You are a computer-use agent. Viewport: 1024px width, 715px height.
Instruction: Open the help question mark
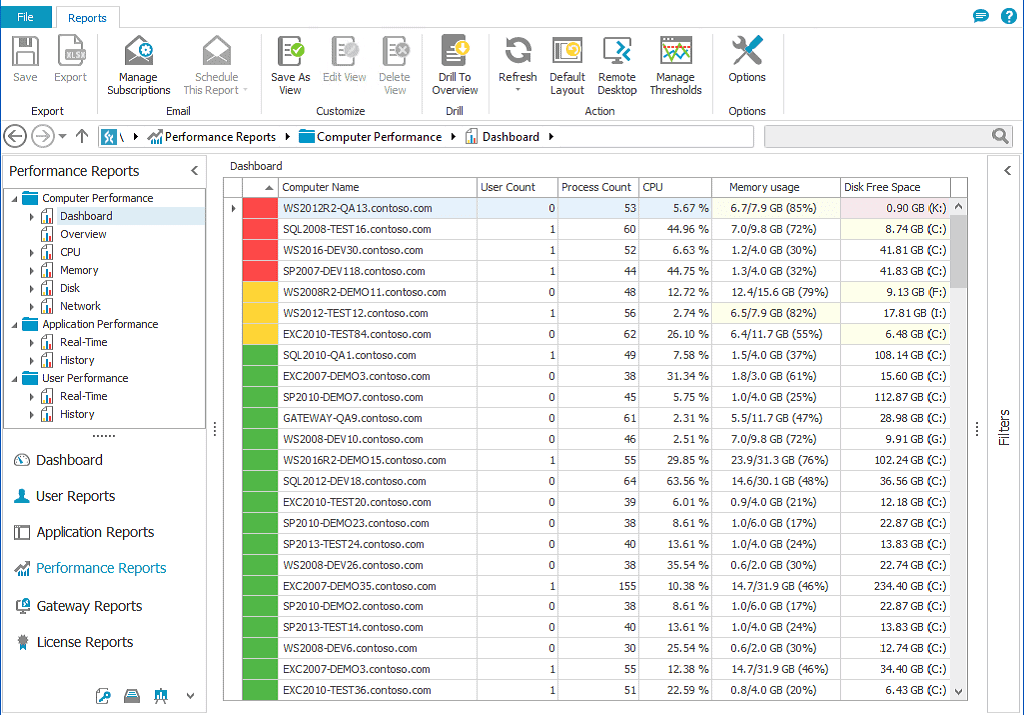tap(1008, 16)
